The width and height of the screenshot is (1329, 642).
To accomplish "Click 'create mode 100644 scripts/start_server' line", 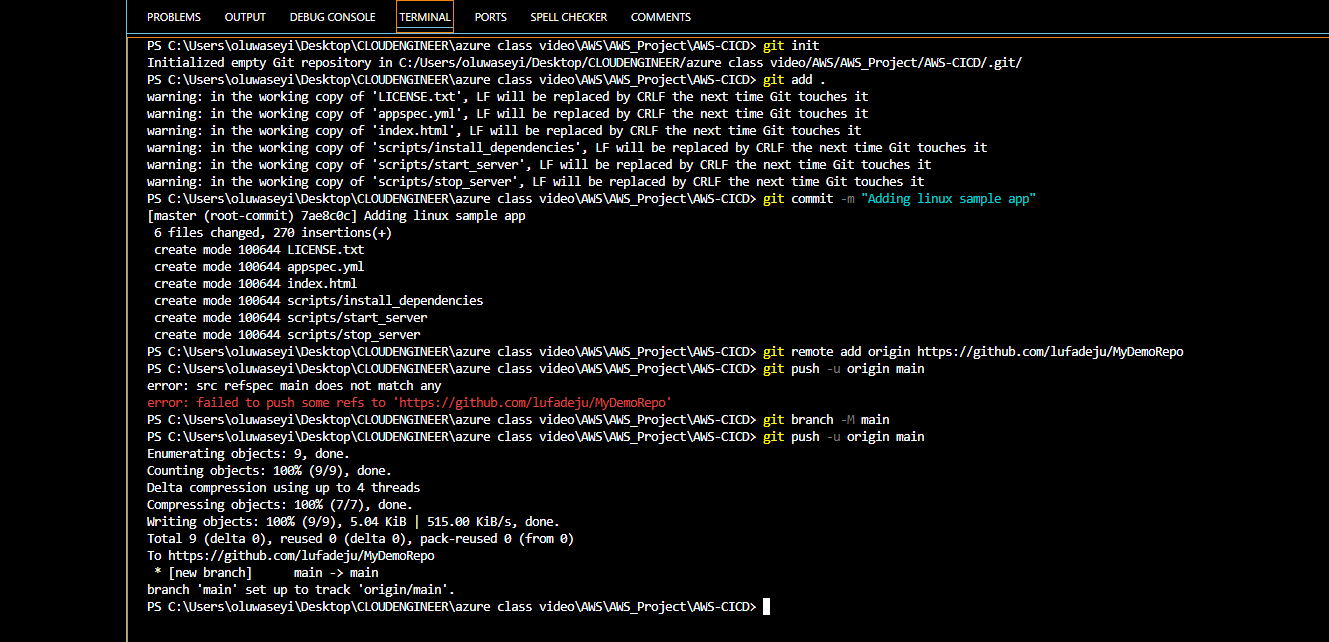I will coord(291,318).
